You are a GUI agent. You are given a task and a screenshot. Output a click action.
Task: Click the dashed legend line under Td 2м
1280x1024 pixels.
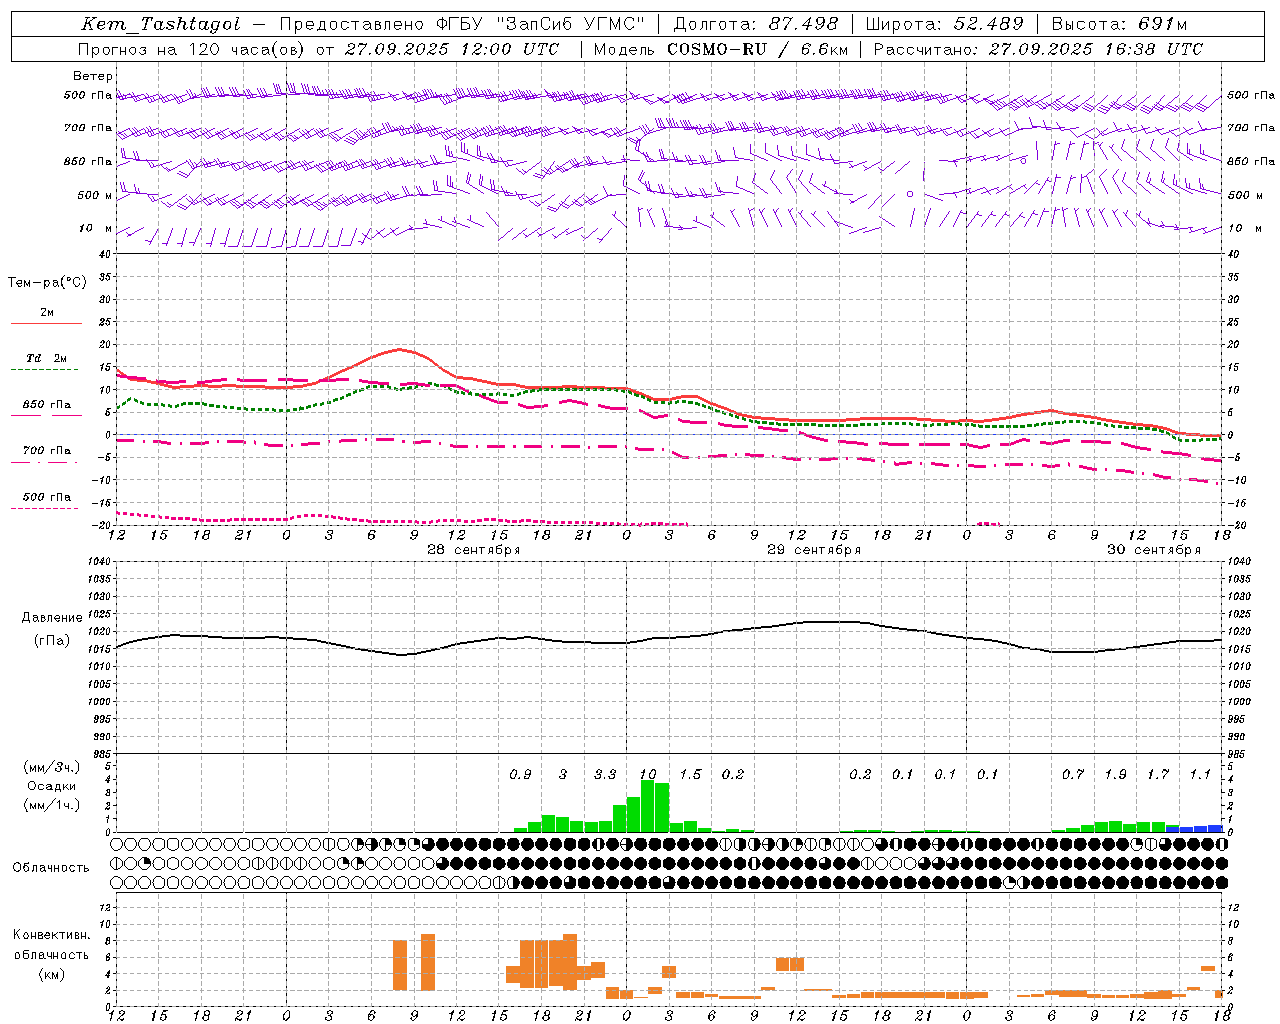[46, 370]
